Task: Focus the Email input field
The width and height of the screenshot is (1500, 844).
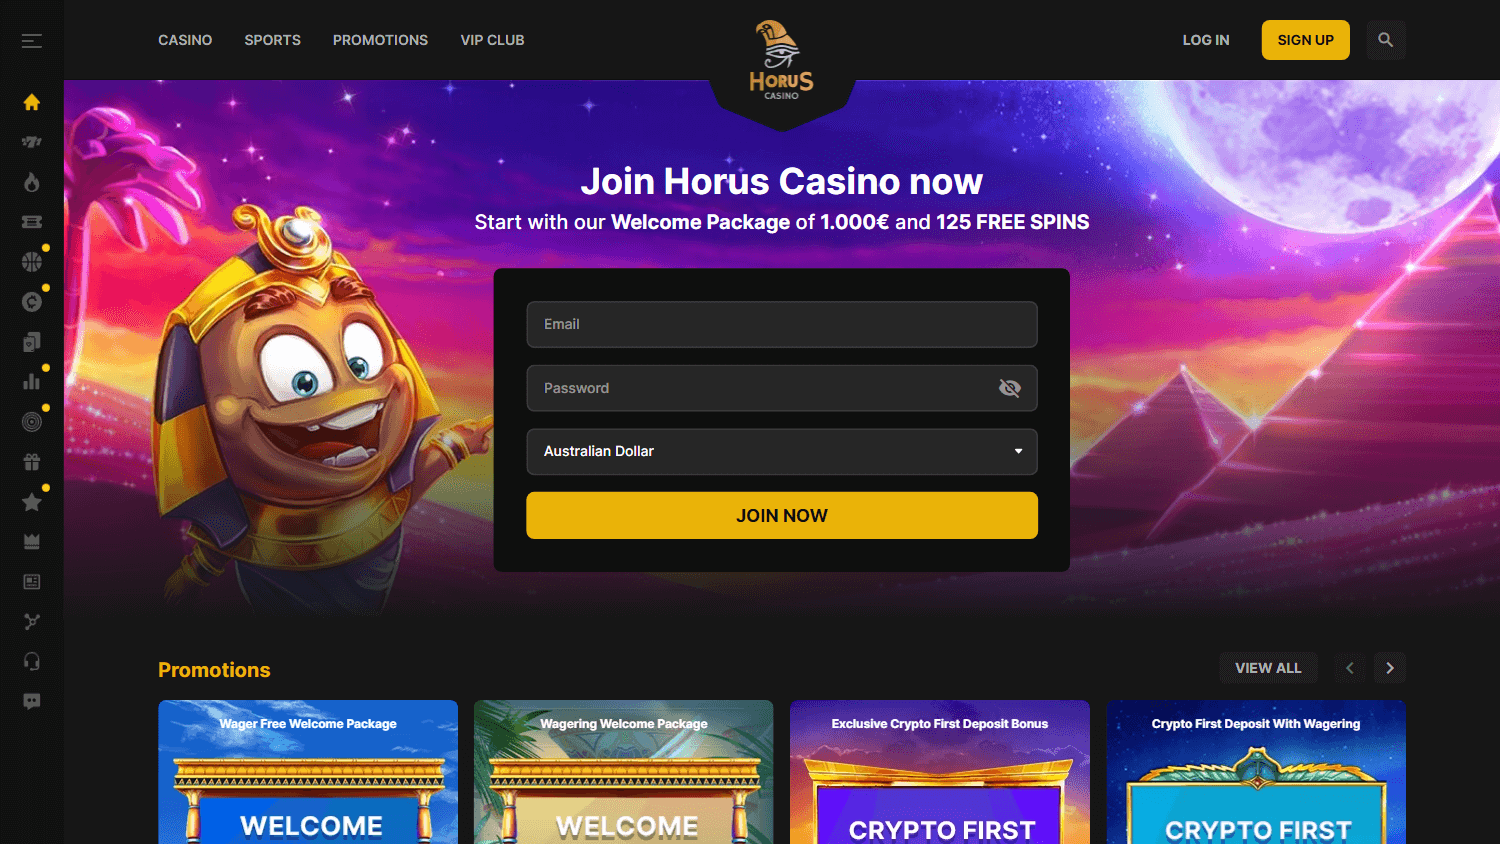Action: [x=782, y=325]
